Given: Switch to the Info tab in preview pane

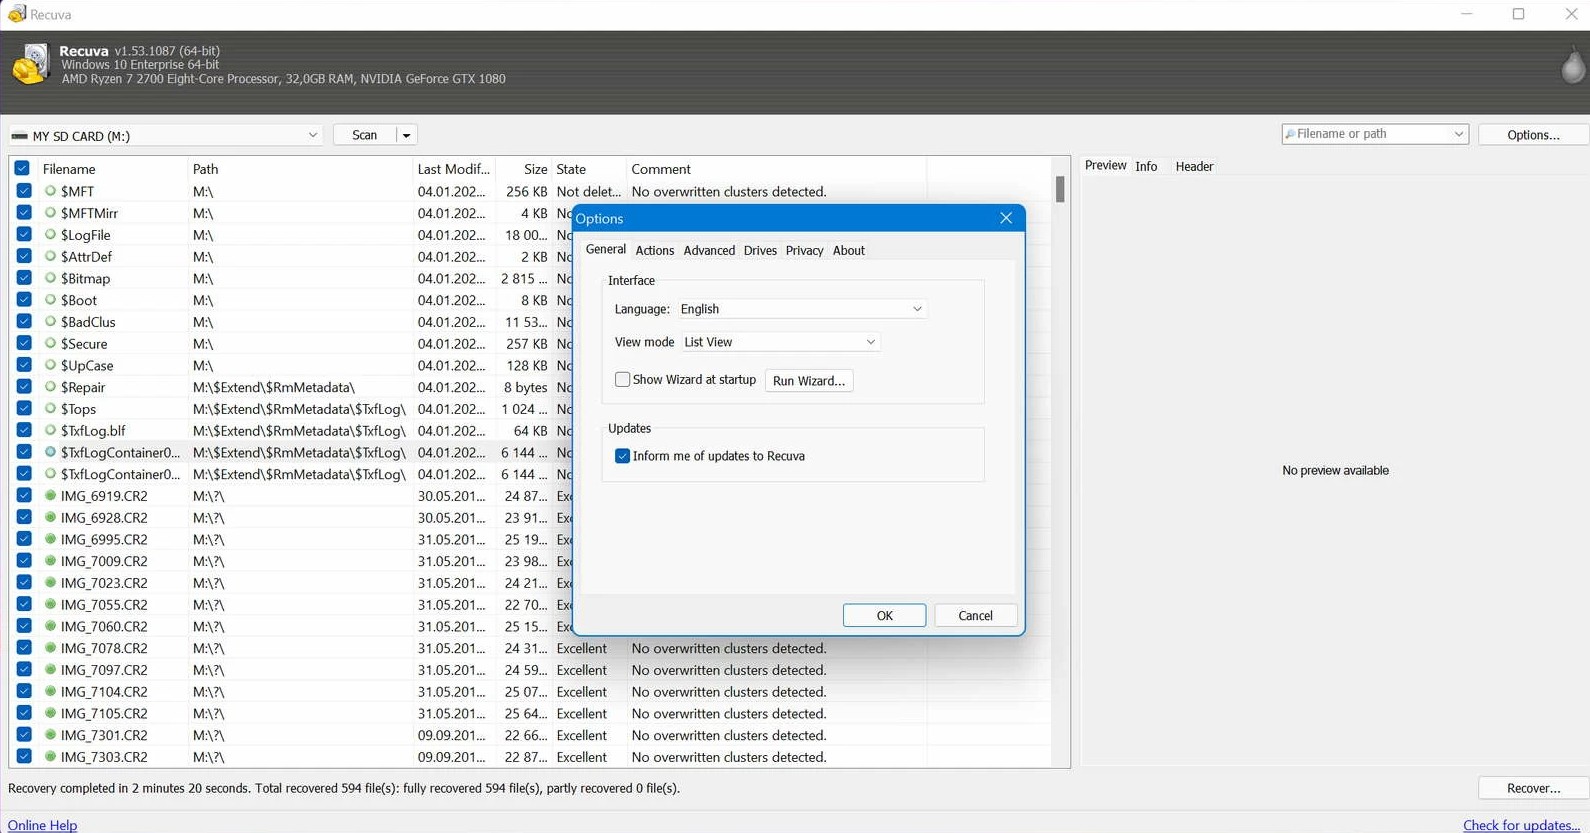Looking at the screenshot, I should tap(1146, 166).
